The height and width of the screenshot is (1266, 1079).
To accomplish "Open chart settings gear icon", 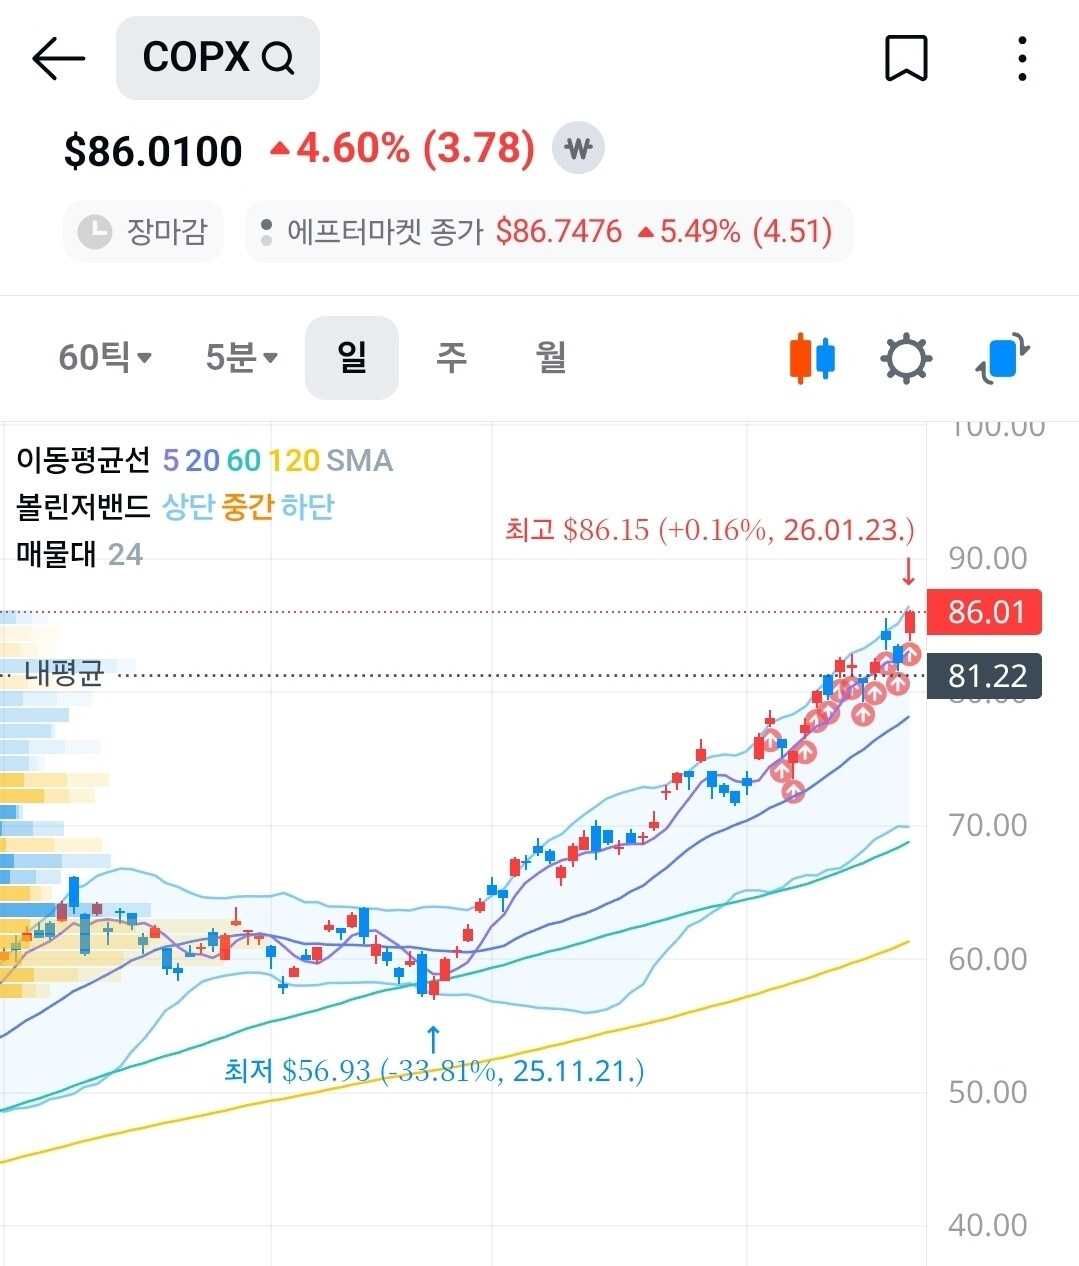I will point(906,358).
